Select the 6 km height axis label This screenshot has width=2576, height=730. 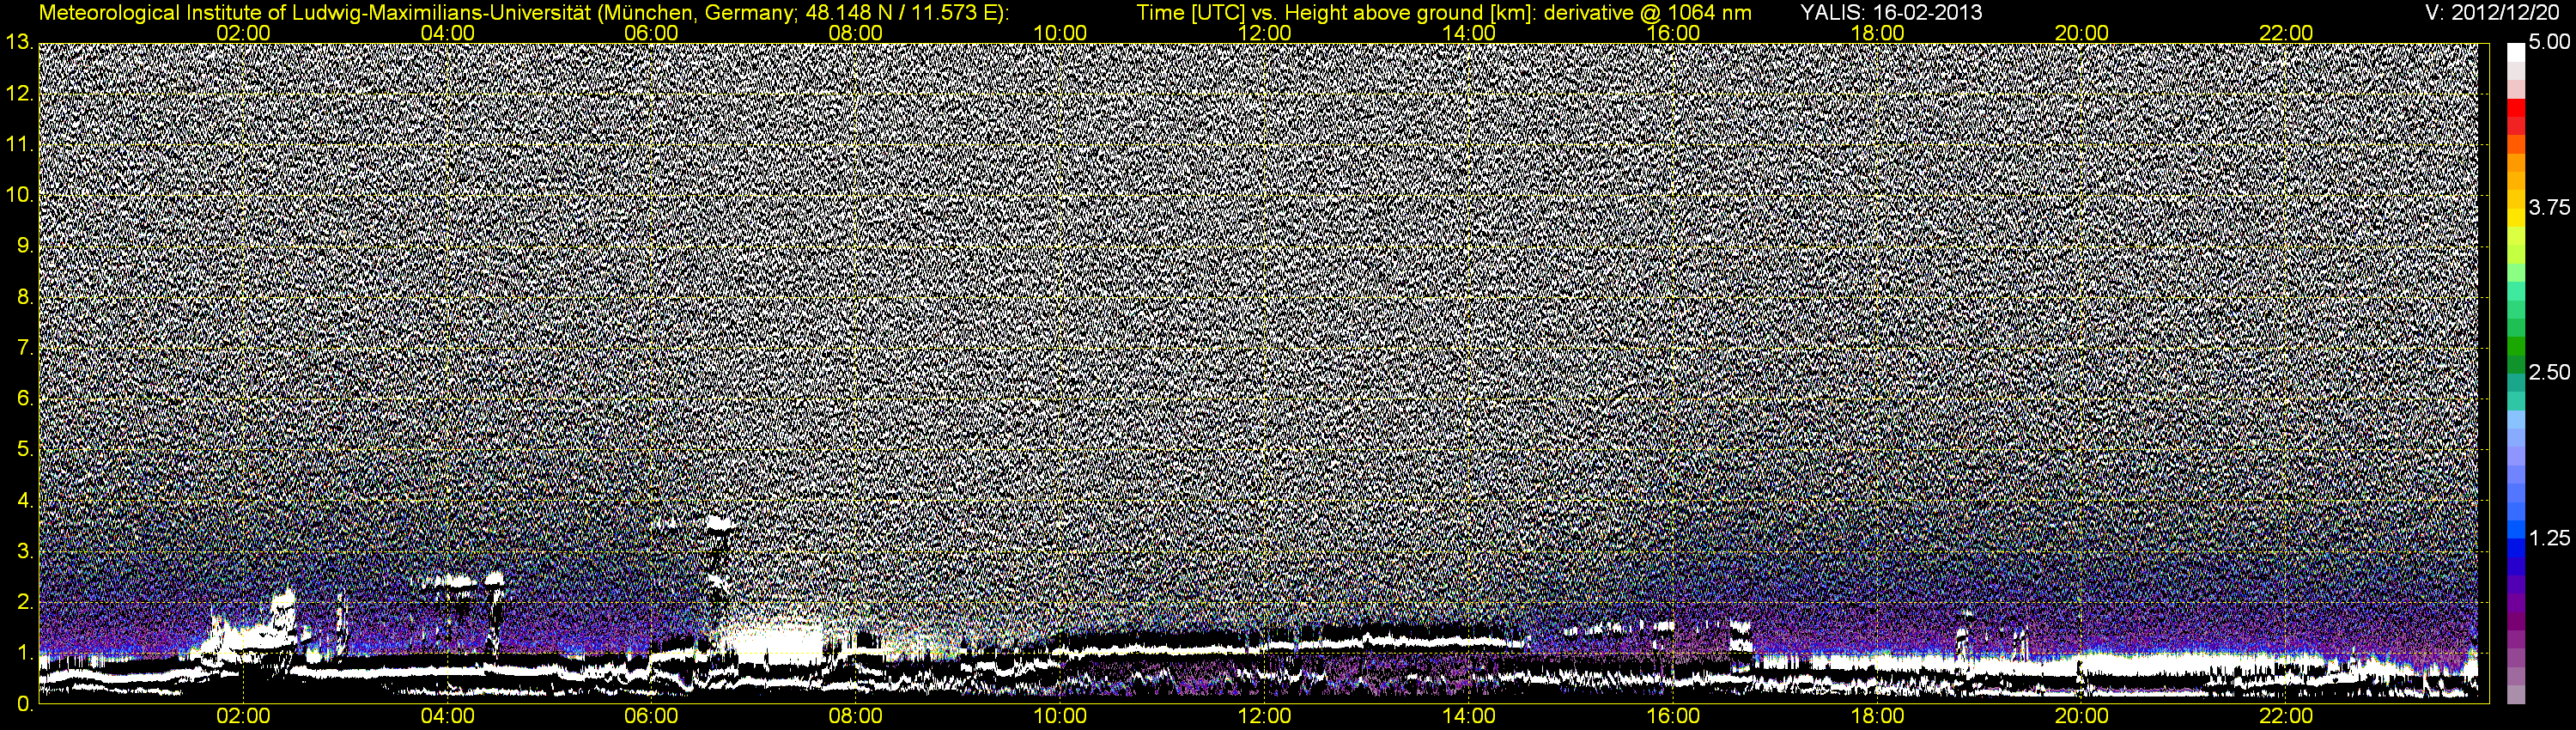pos(25,399)
